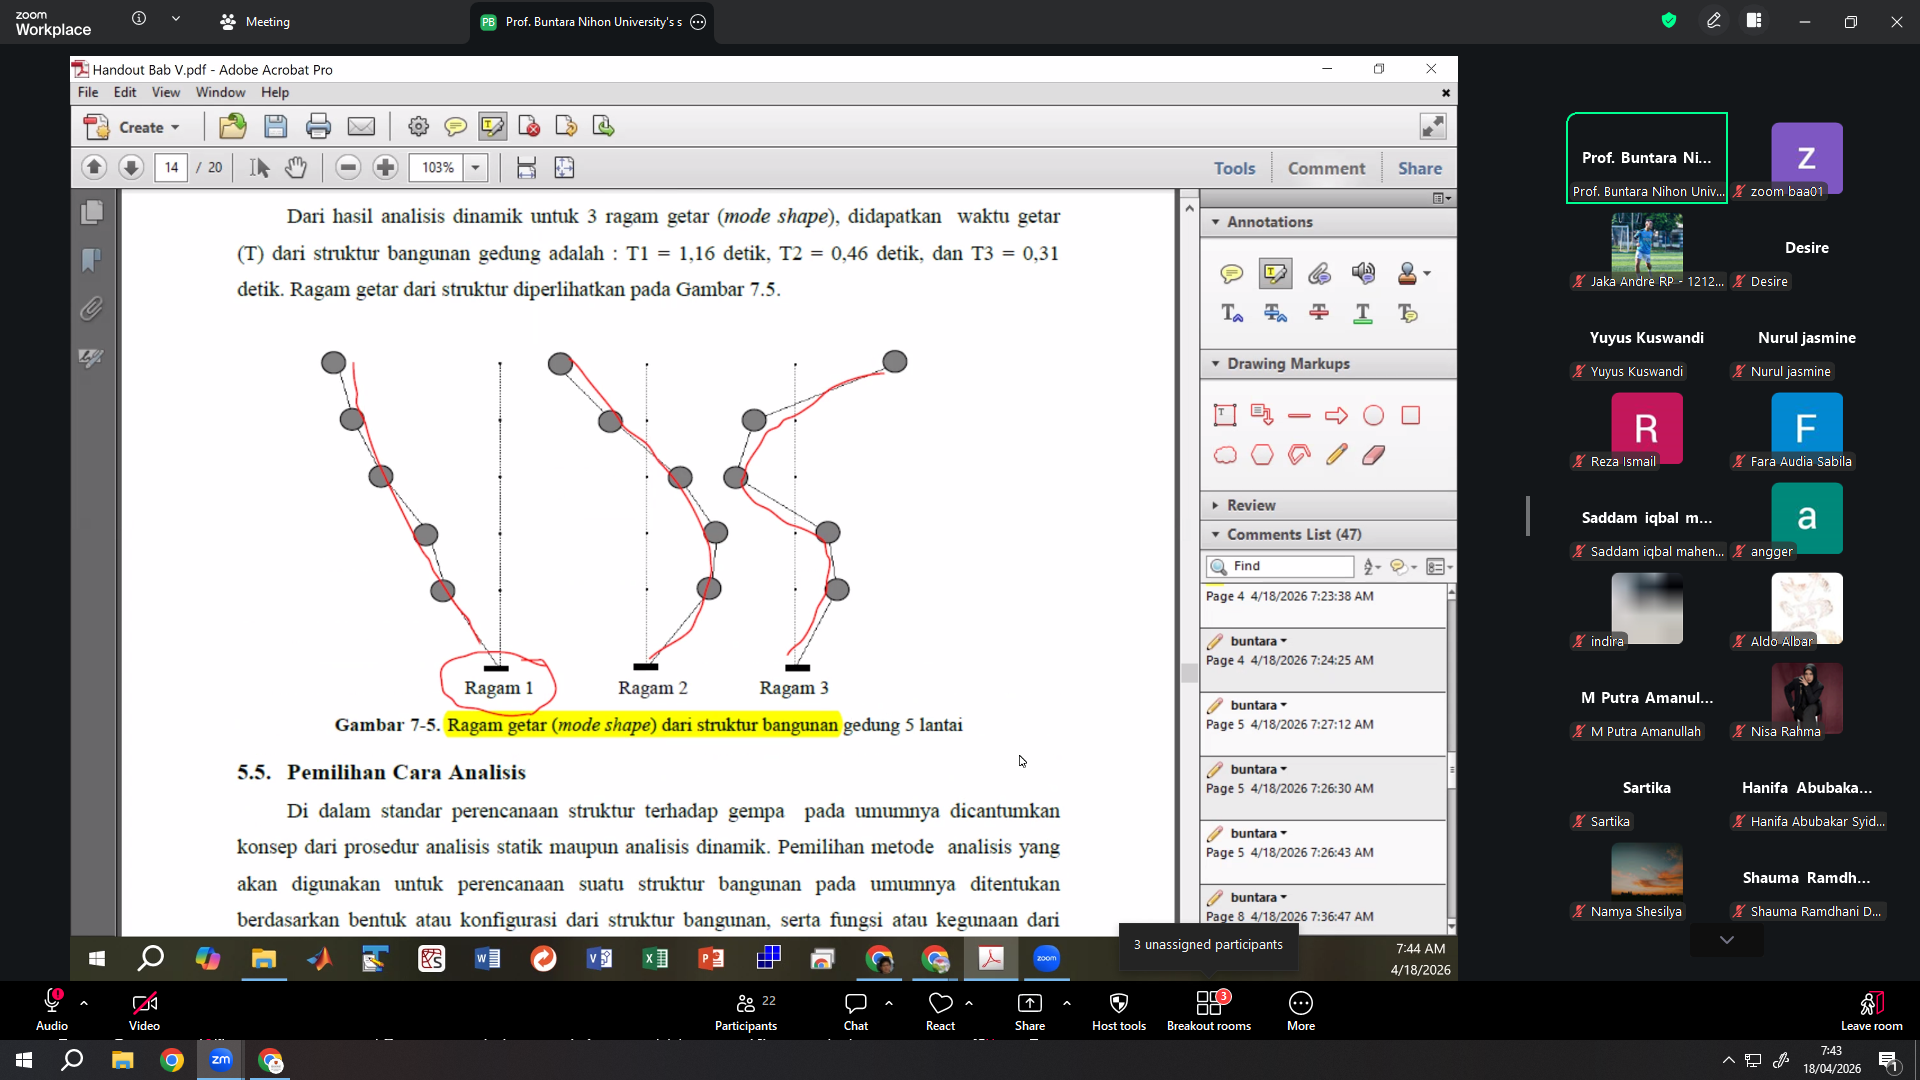Open the View menu
The image size is (1920, 1080).
(166, 92)
